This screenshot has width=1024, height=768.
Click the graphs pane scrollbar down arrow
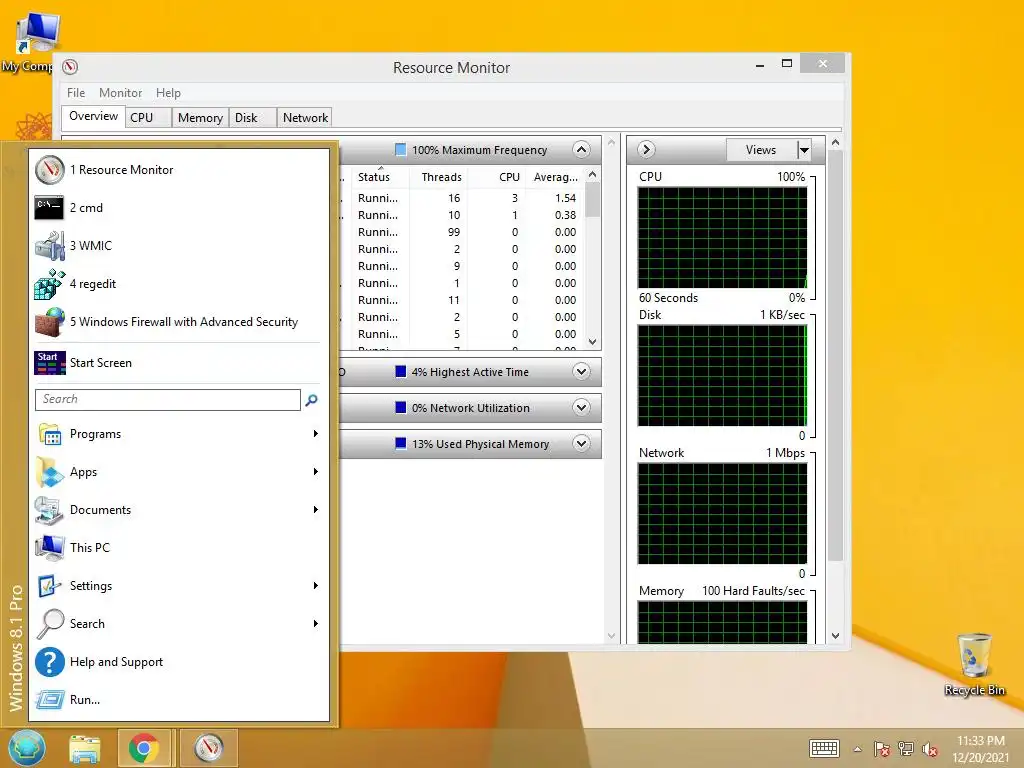point(835,635)
